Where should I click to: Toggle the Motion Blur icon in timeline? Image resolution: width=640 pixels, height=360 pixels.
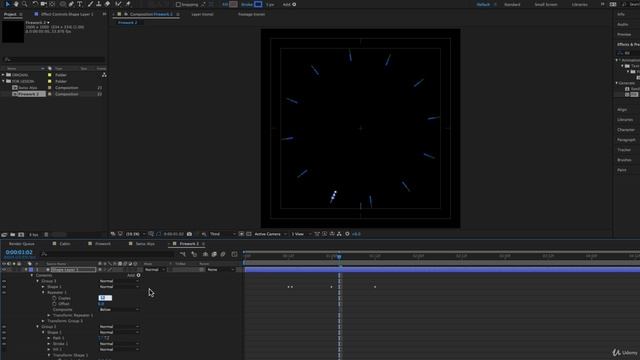click(223, 254)
